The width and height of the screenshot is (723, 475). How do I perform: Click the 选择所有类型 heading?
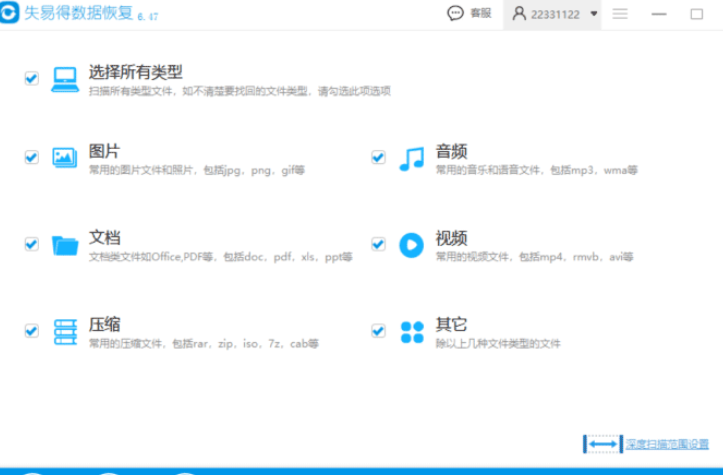pyautogui.click(x=136, y=72)
